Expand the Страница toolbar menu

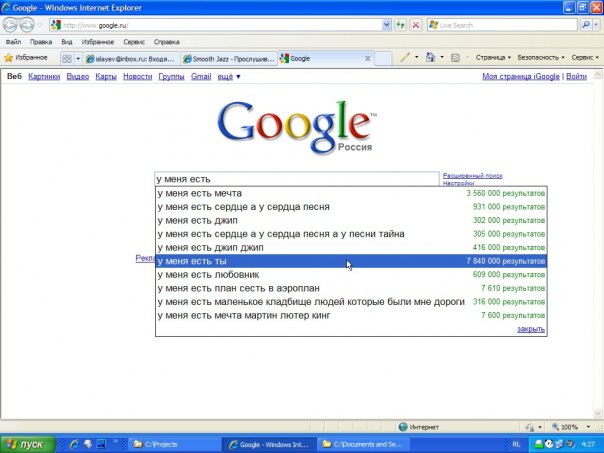pyautogui.click(x=493, y=58)
